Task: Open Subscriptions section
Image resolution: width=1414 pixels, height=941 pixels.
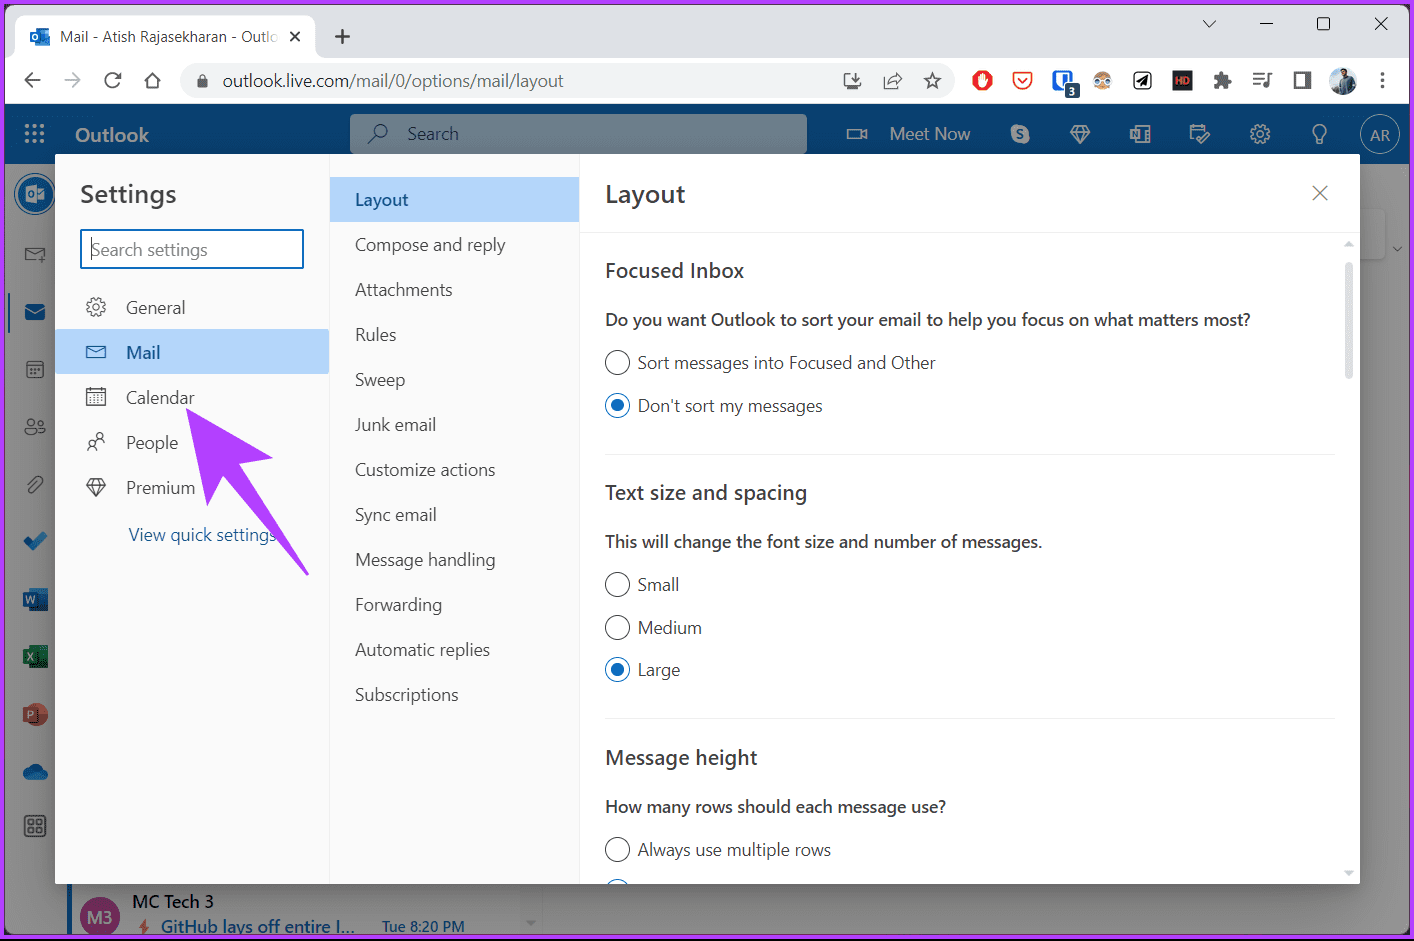Action: pos(454,694)
